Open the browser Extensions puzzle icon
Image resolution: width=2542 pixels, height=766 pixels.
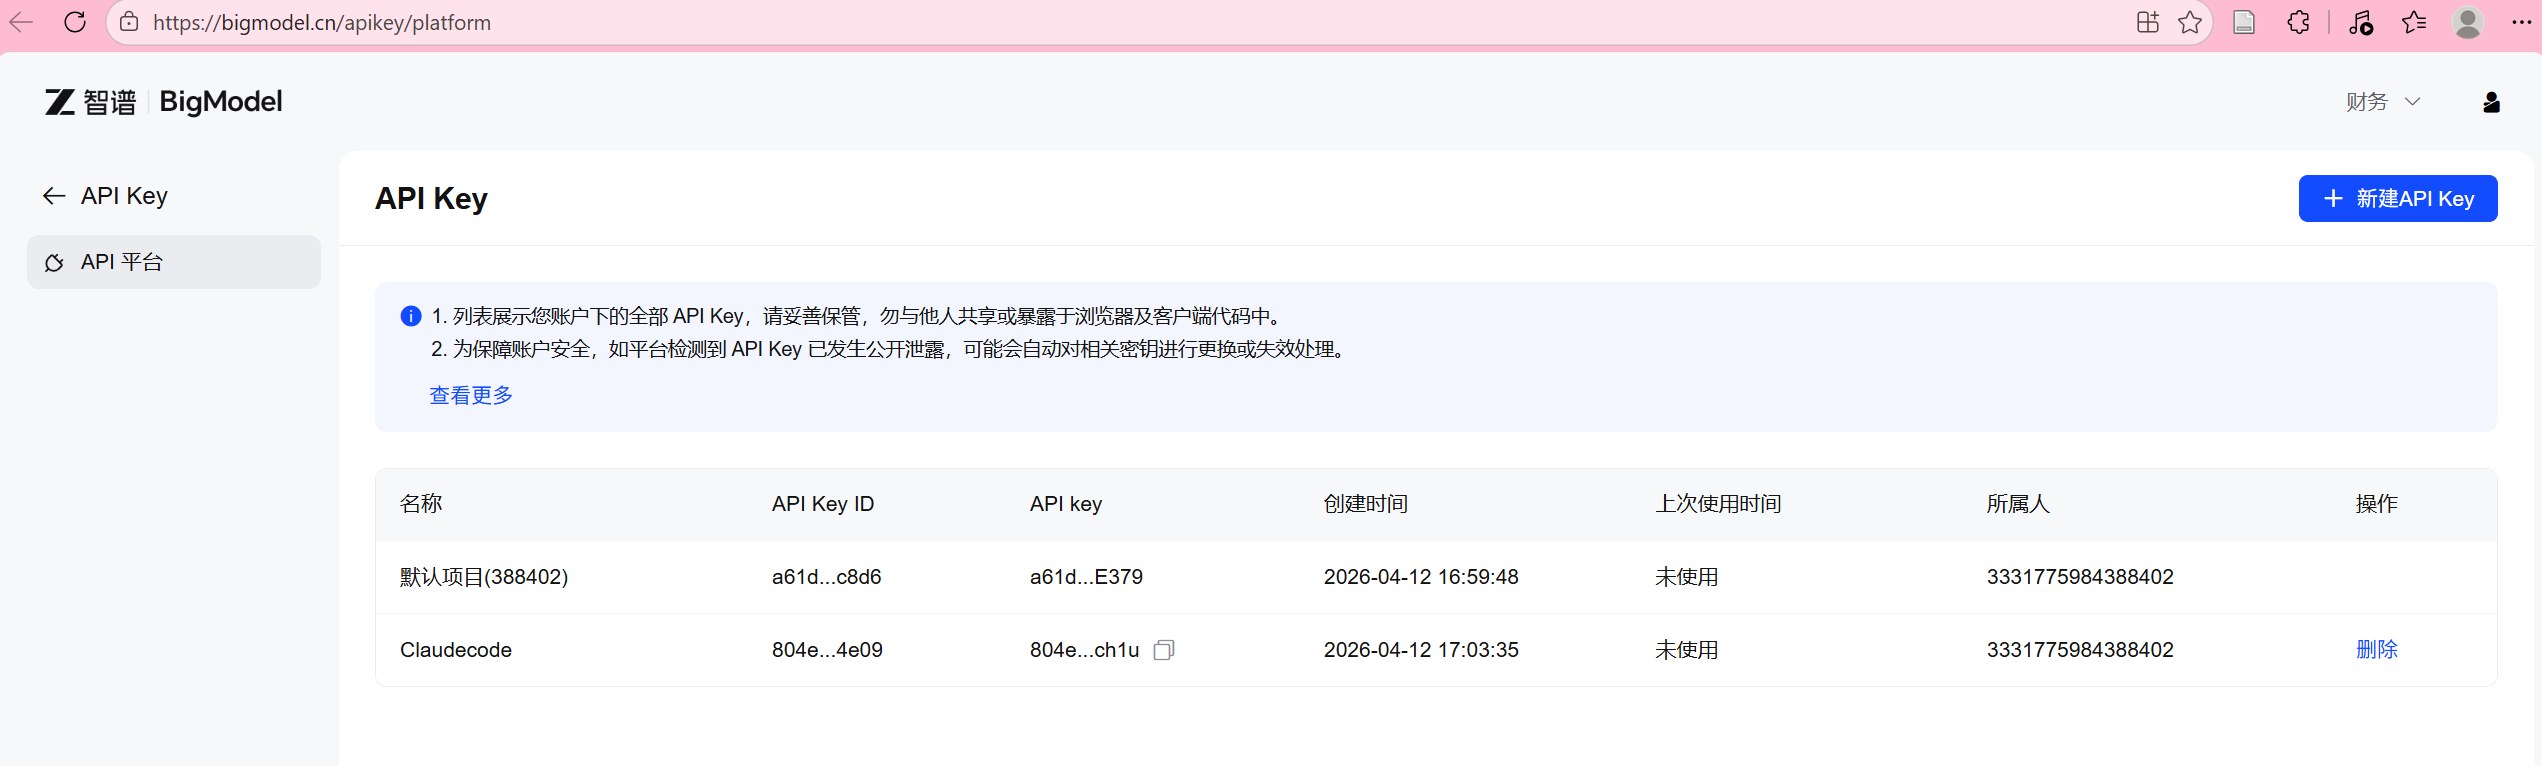(2298, 22)
